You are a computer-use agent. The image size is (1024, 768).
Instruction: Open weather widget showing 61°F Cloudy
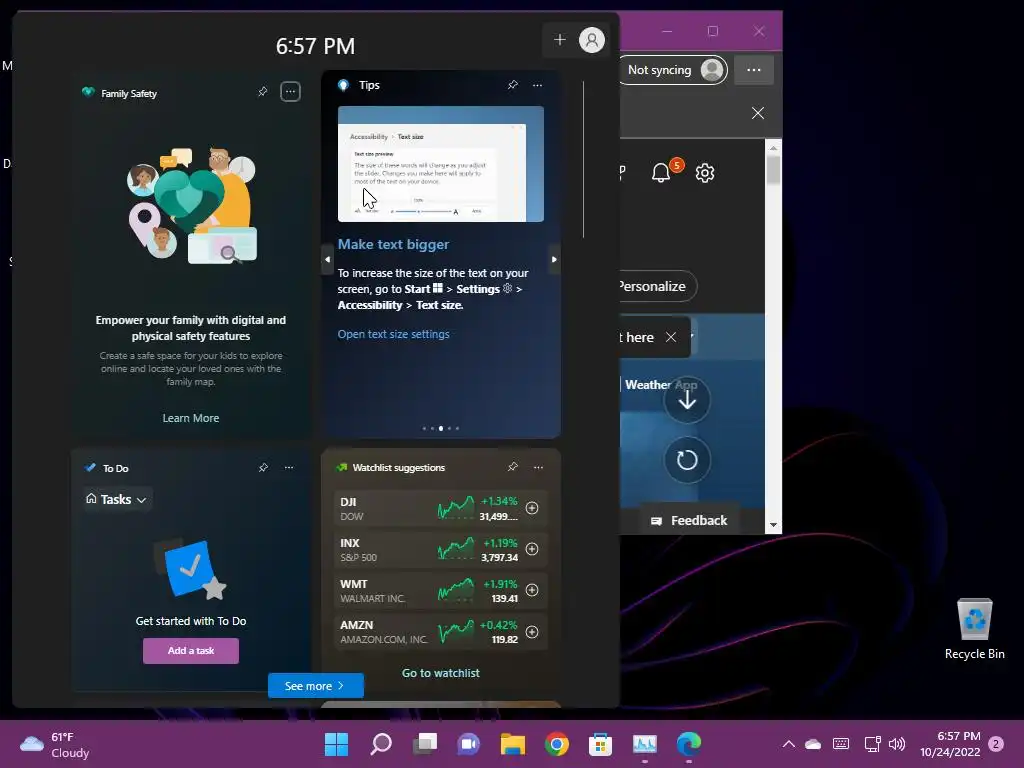coord(55,744)
